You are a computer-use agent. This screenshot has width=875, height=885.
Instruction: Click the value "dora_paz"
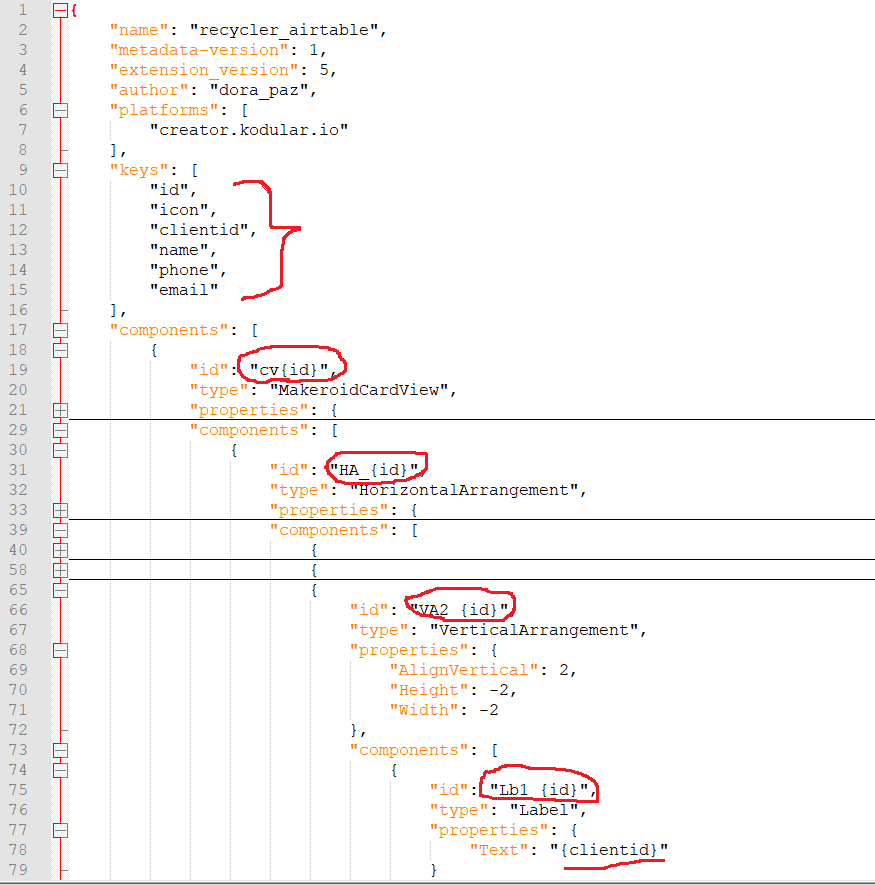click(x=259, y=90)
